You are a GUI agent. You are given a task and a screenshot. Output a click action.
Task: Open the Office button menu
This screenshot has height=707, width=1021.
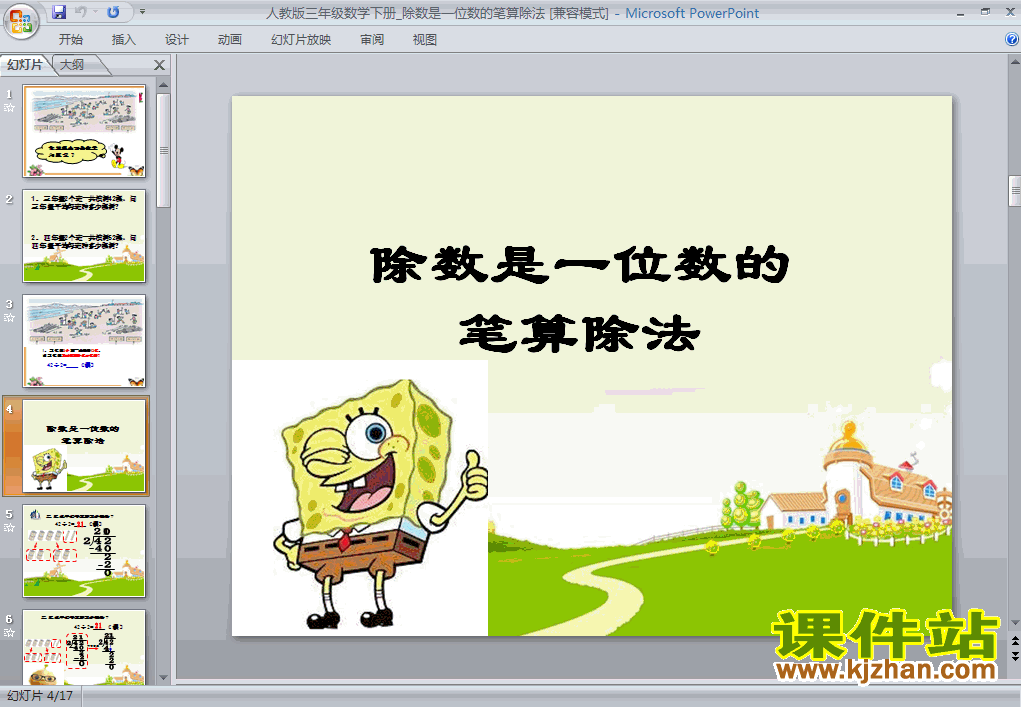pos(21,21)
